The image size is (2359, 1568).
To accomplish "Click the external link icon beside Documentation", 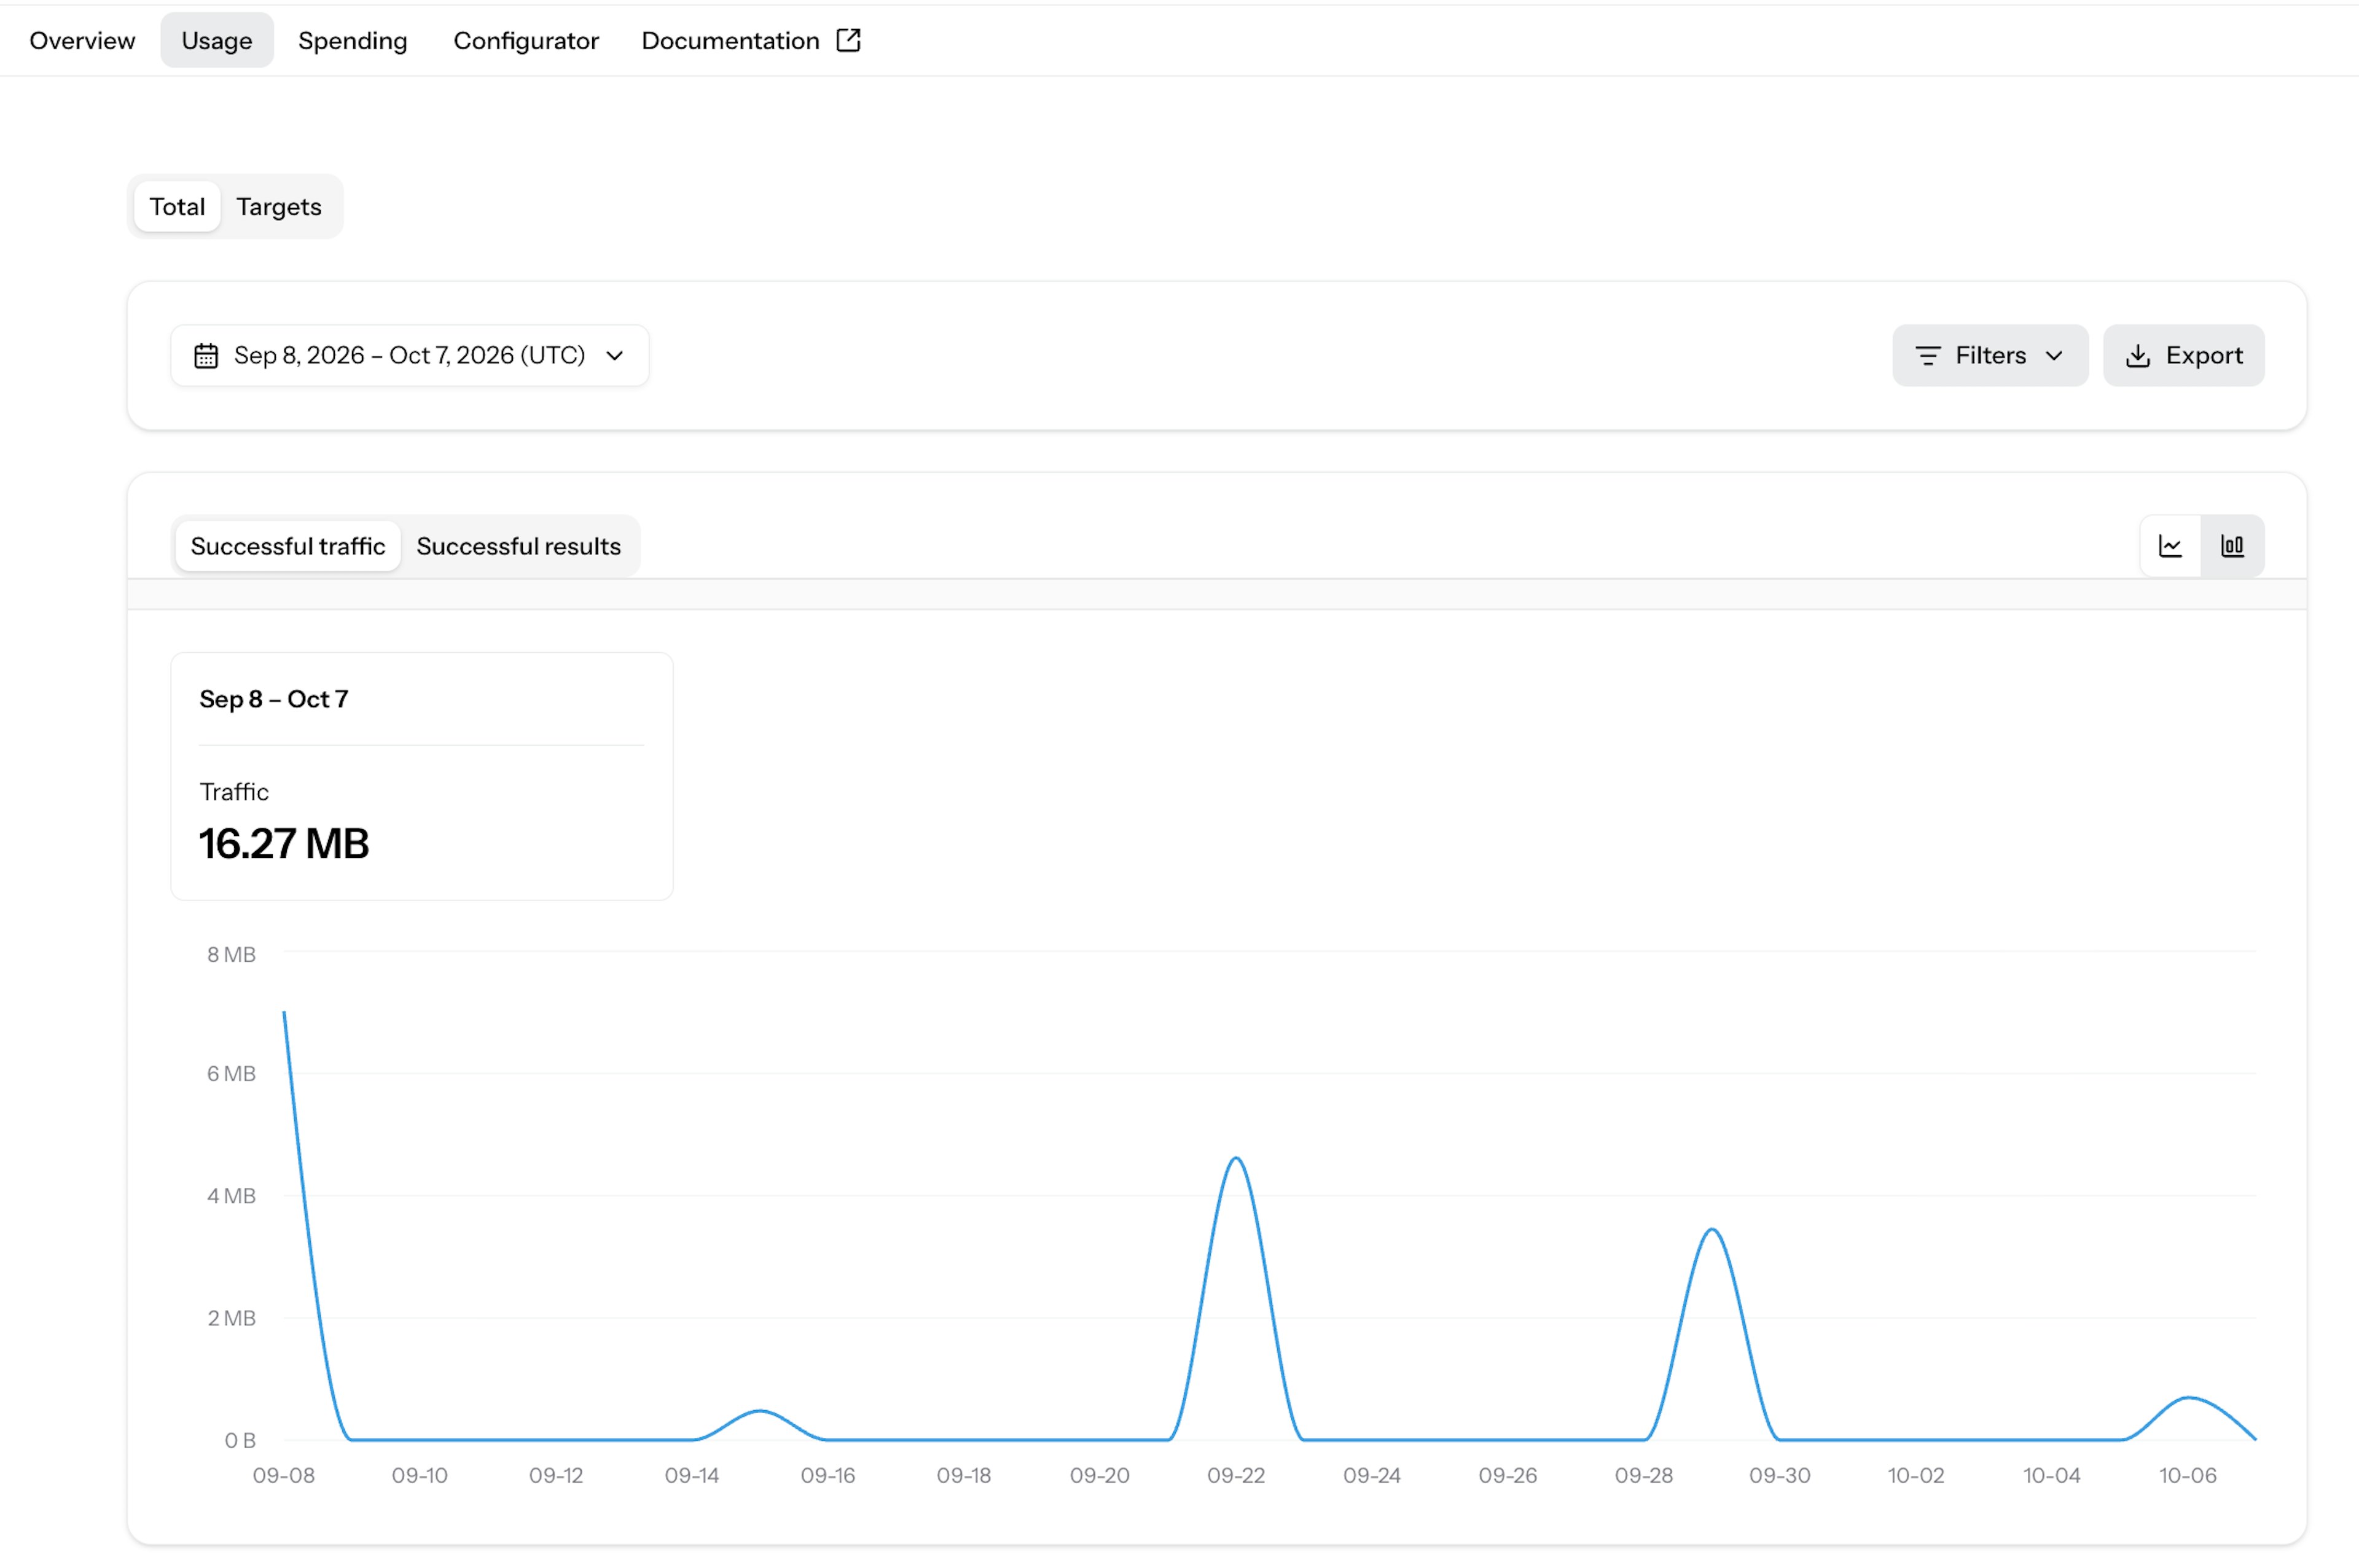I will point(848,40).
